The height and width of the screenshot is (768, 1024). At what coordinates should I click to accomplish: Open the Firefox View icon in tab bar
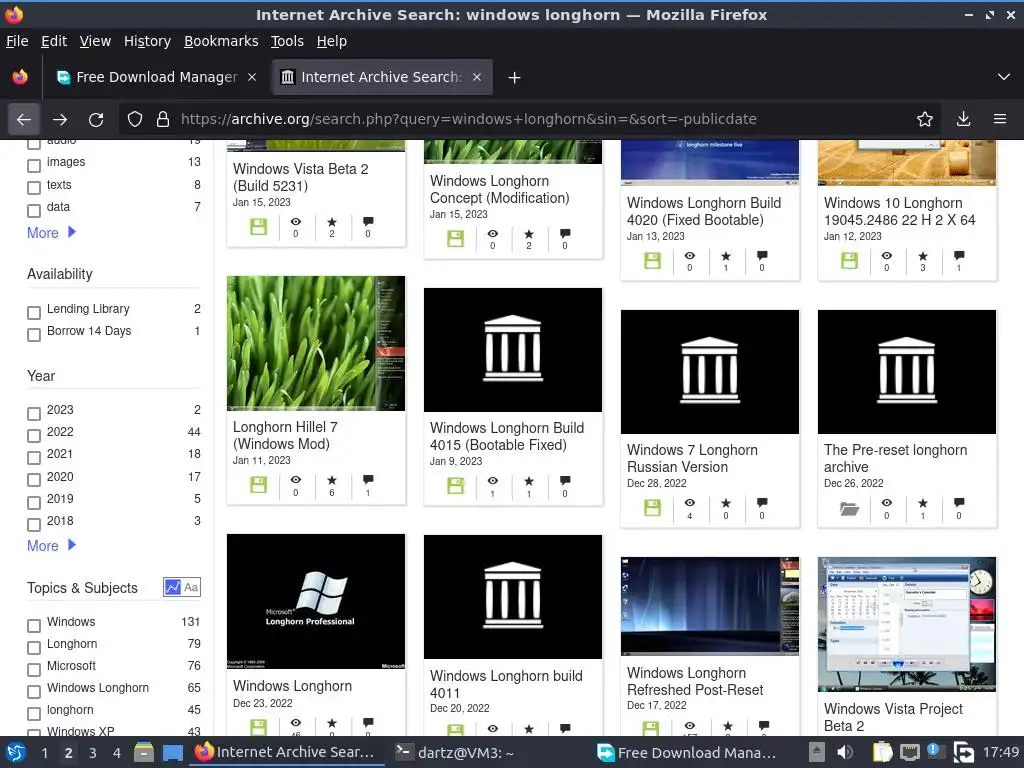(20, 77)
